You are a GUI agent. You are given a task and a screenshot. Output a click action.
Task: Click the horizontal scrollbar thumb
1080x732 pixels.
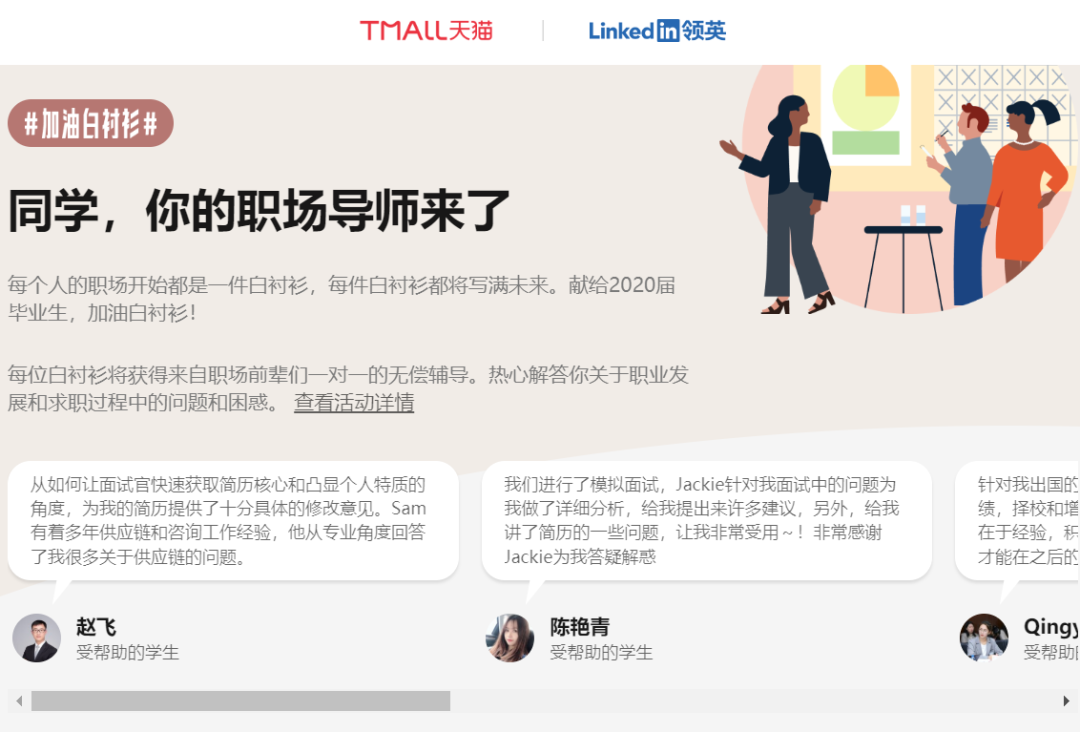click(240, 701)
